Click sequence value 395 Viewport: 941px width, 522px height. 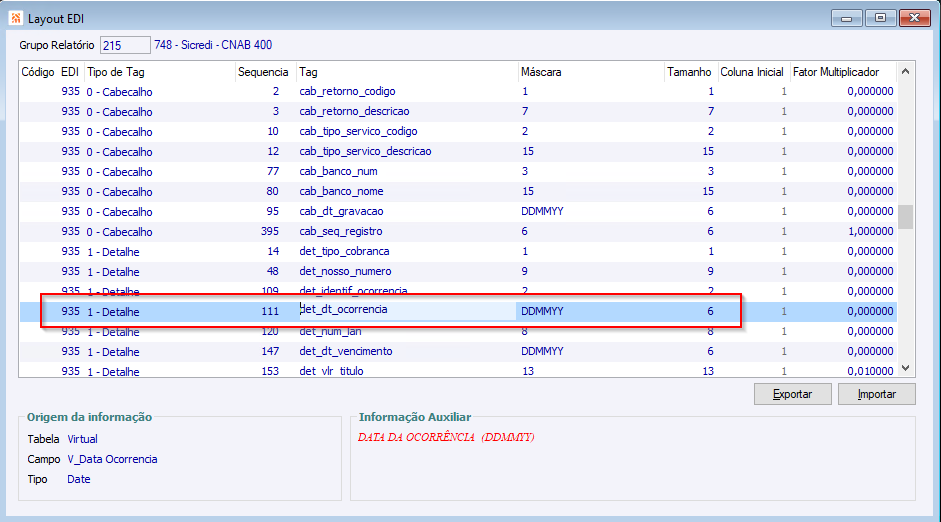[x=269, y=232]
